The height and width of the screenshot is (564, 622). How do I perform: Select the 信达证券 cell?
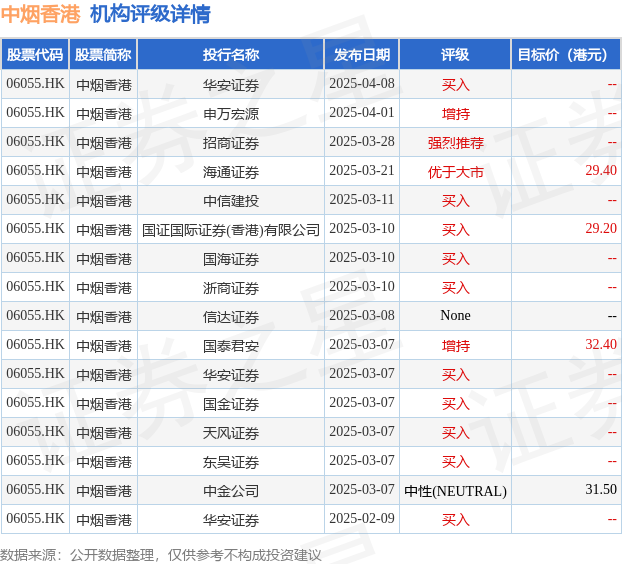click(231, 317)
